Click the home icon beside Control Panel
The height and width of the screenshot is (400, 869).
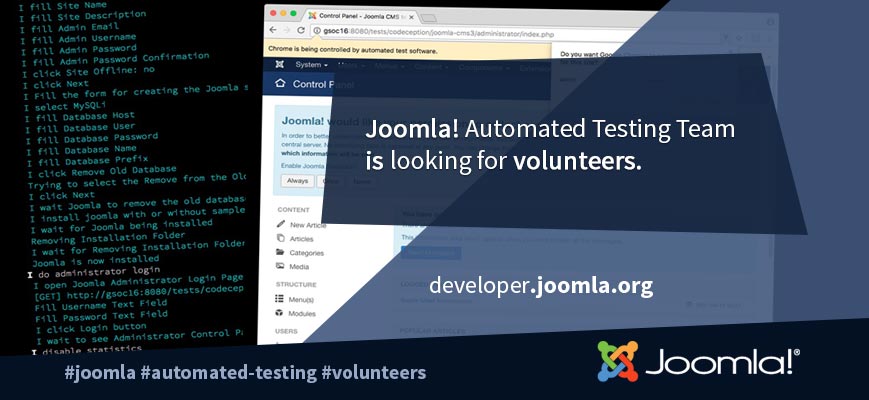pos(280,83)
